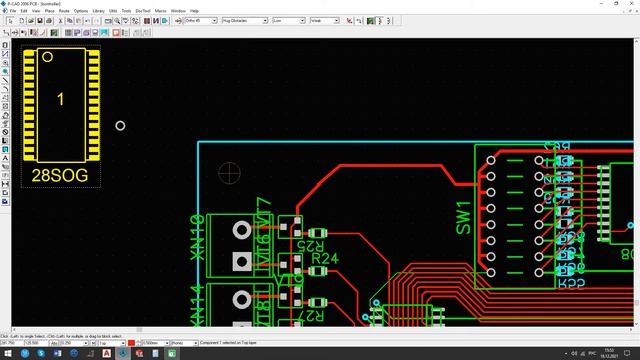640x360 pixels.
Task: Click the green board icon near right of toolbar
Action: 370,21
